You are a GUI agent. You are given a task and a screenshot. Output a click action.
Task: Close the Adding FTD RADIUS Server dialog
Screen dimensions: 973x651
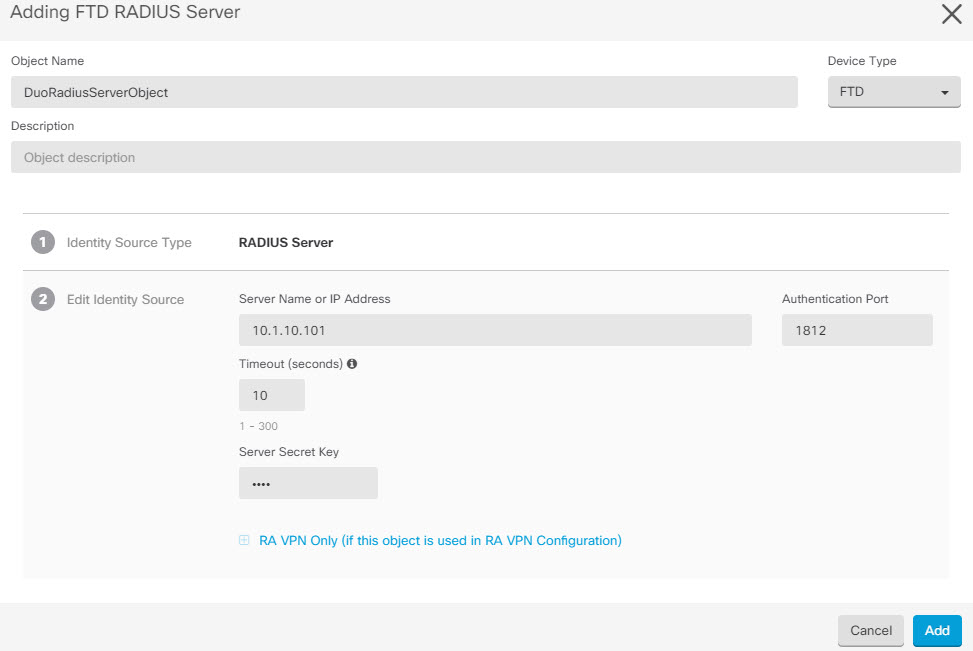[951, 14]
